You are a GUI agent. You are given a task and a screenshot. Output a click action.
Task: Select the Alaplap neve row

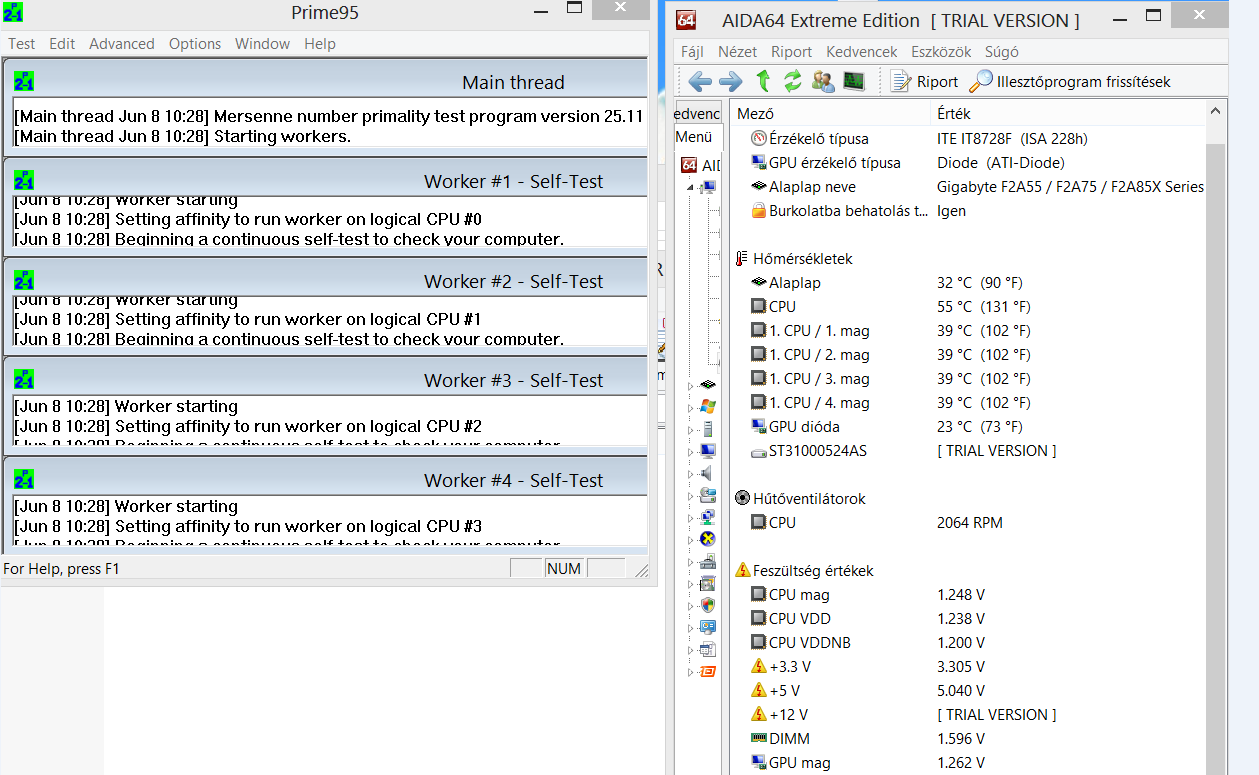pos(968,187)
